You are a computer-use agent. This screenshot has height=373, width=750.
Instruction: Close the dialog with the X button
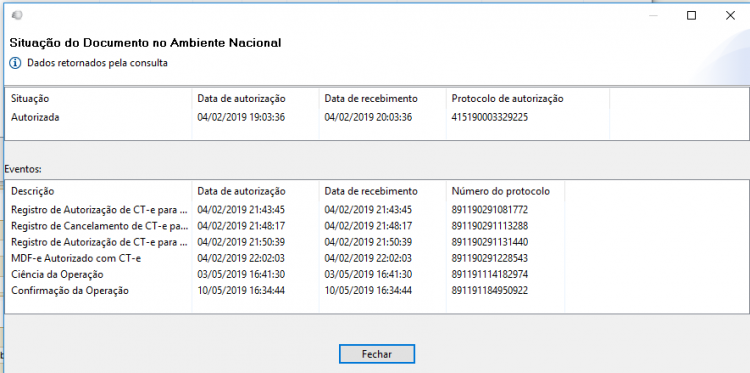pyautogui.click(x=730, y=16)
